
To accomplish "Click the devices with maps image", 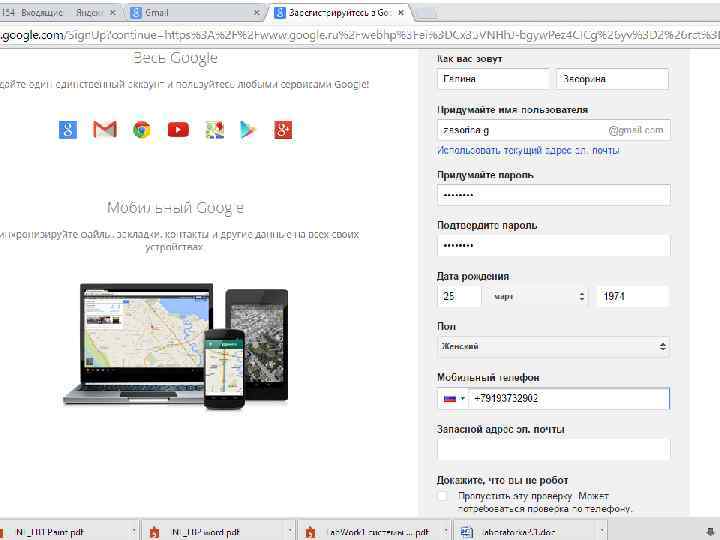I will click(x=176, y=347).
